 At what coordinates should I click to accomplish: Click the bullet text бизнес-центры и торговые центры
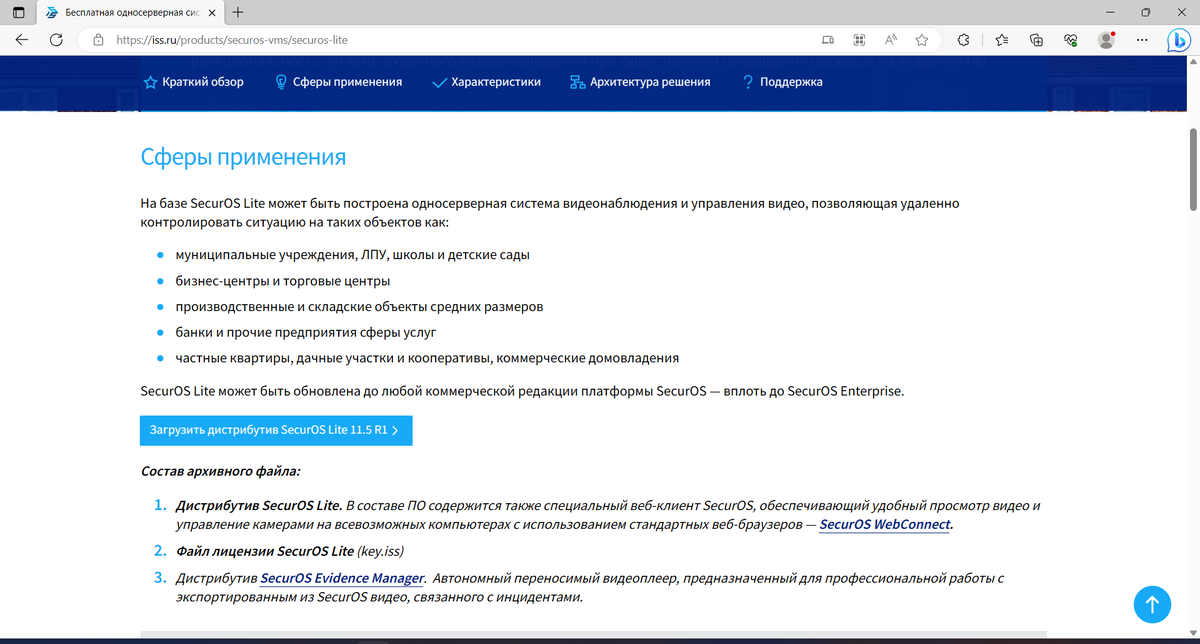283,280
